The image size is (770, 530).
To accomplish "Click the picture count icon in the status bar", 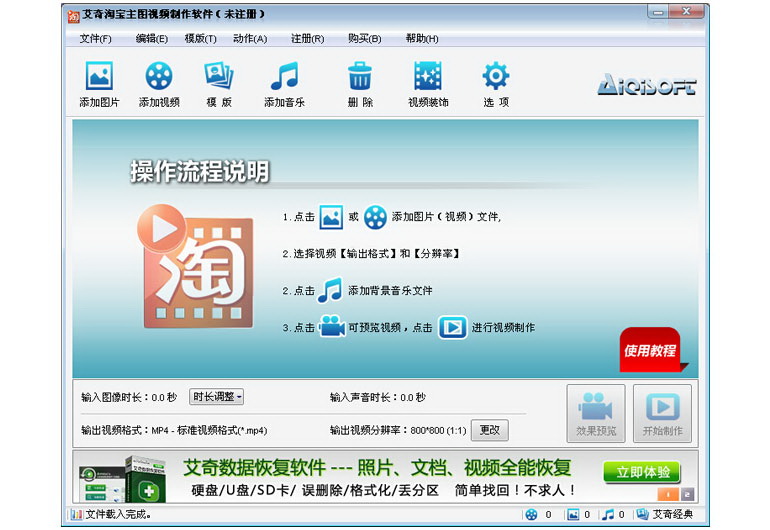I will click(573, 514).
